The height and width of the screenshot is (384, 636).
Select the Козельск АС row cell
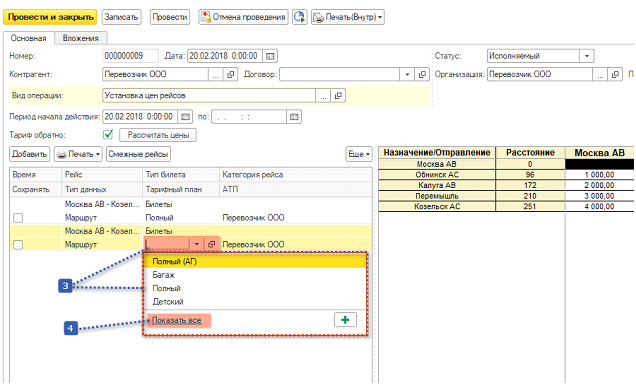pyautogui.click(x=437, y=206)
